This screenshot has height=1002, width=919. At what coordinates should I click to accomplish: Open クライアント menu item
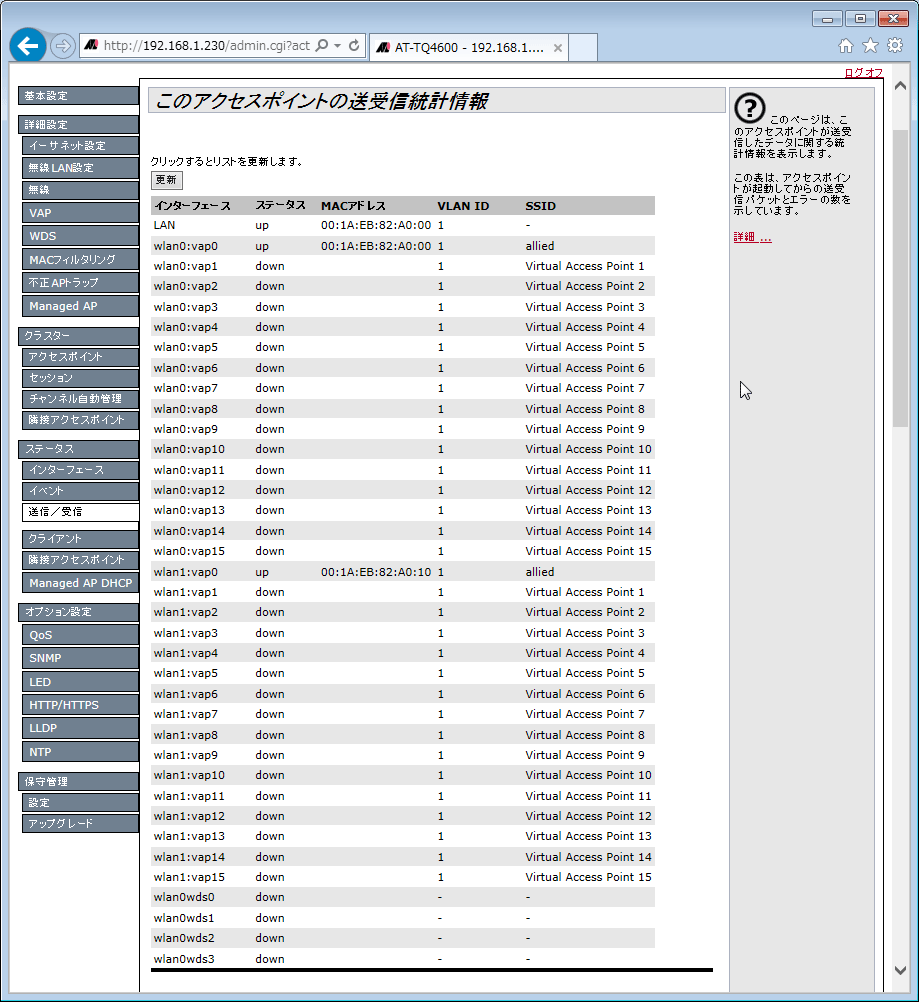point(80,539)
